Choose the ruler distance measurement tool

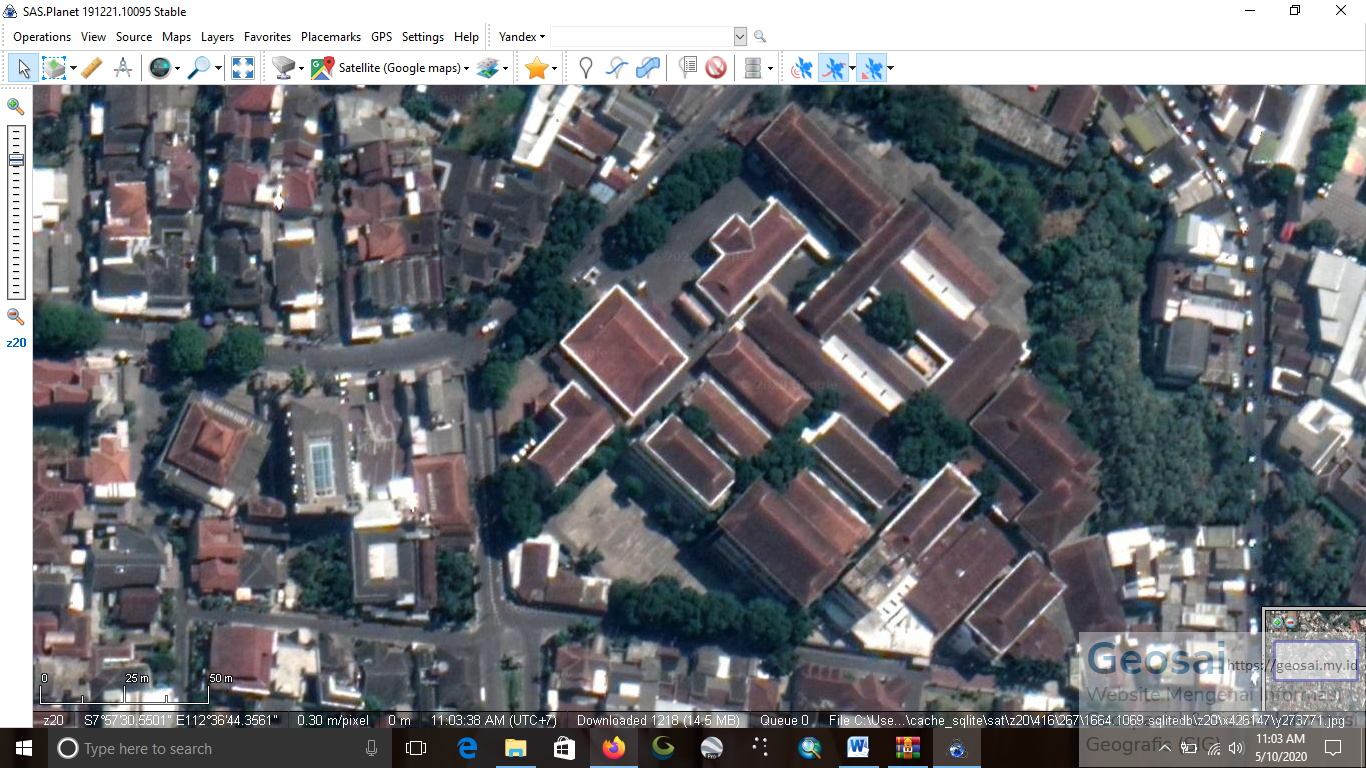click(x=91, y=68)
